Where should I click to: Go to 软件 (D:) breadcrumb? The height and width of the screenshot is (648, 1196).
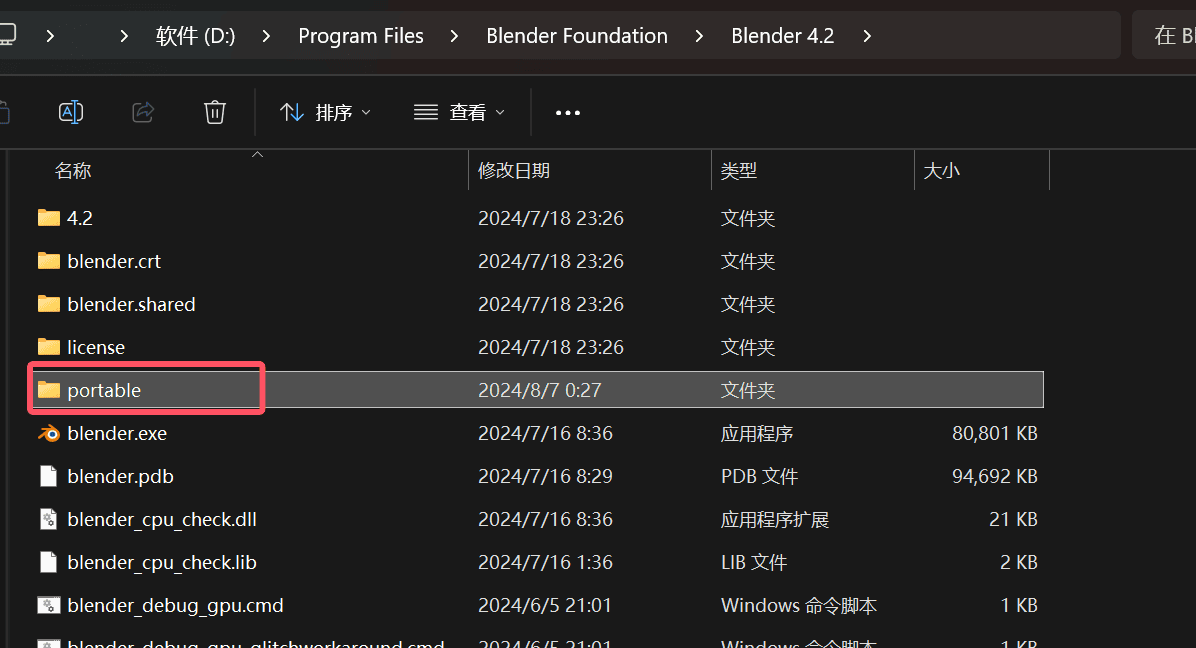coord(195,36)
